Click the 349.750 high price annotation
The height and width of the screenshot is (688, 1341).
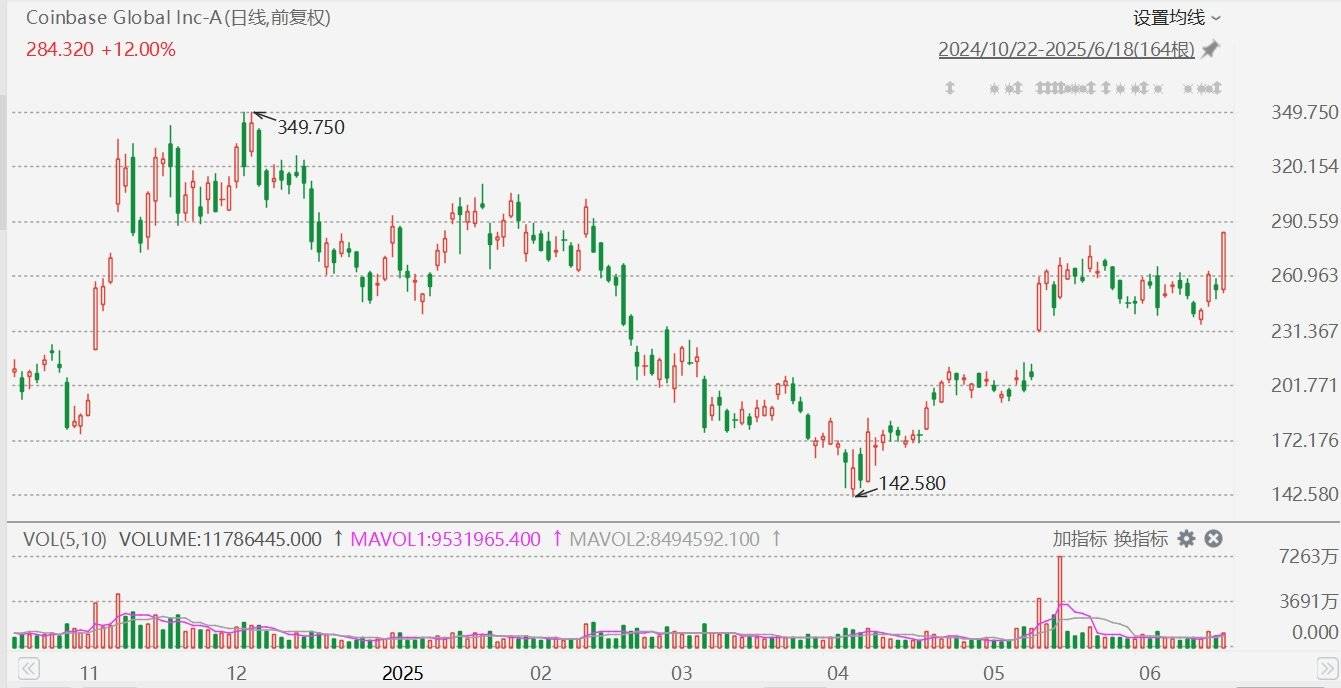click(x=310, y=127)
